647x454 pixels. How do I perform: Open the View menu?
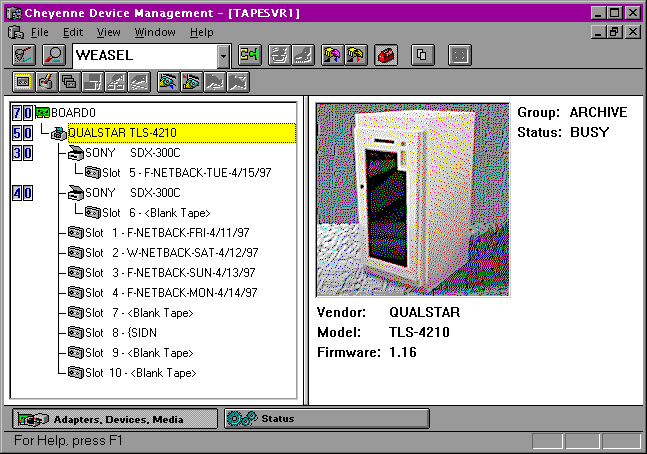click(109, 32)
